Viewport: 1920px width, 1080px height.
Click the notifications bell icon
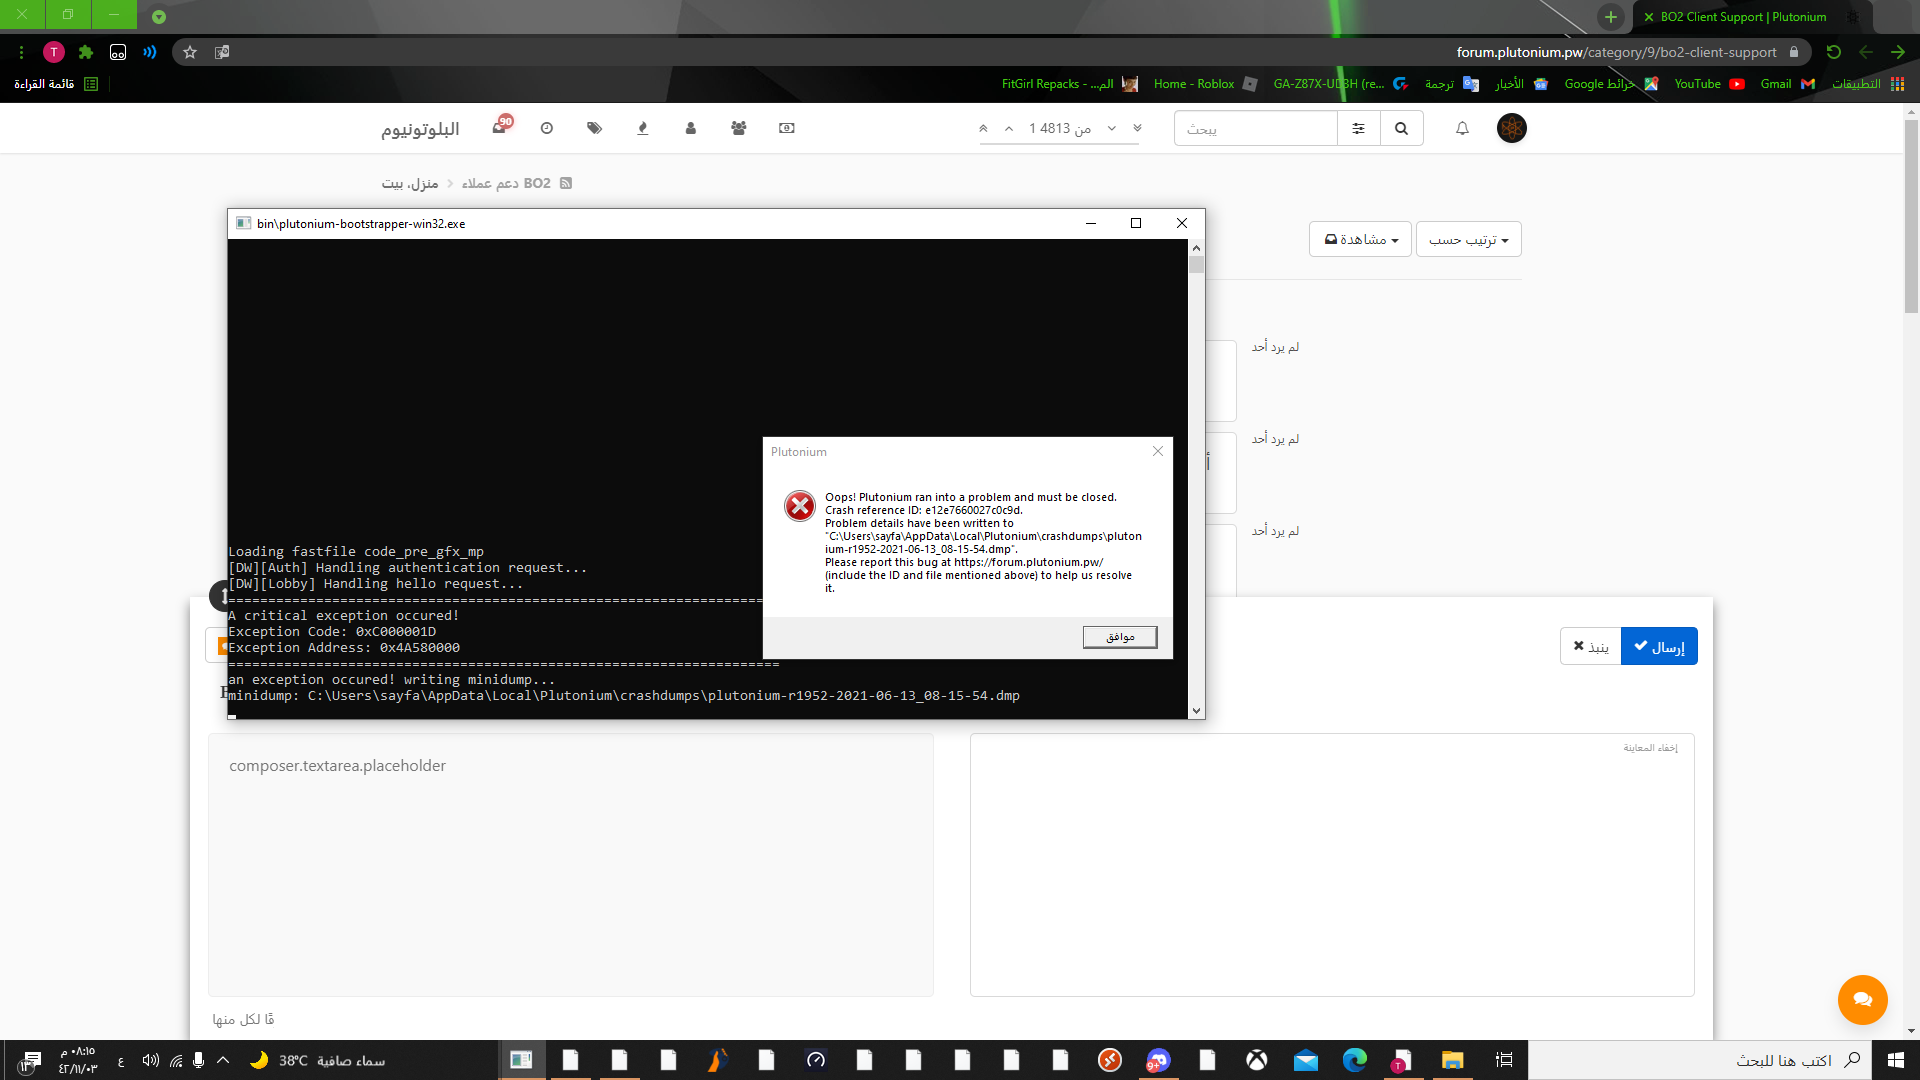[1462, 128]
